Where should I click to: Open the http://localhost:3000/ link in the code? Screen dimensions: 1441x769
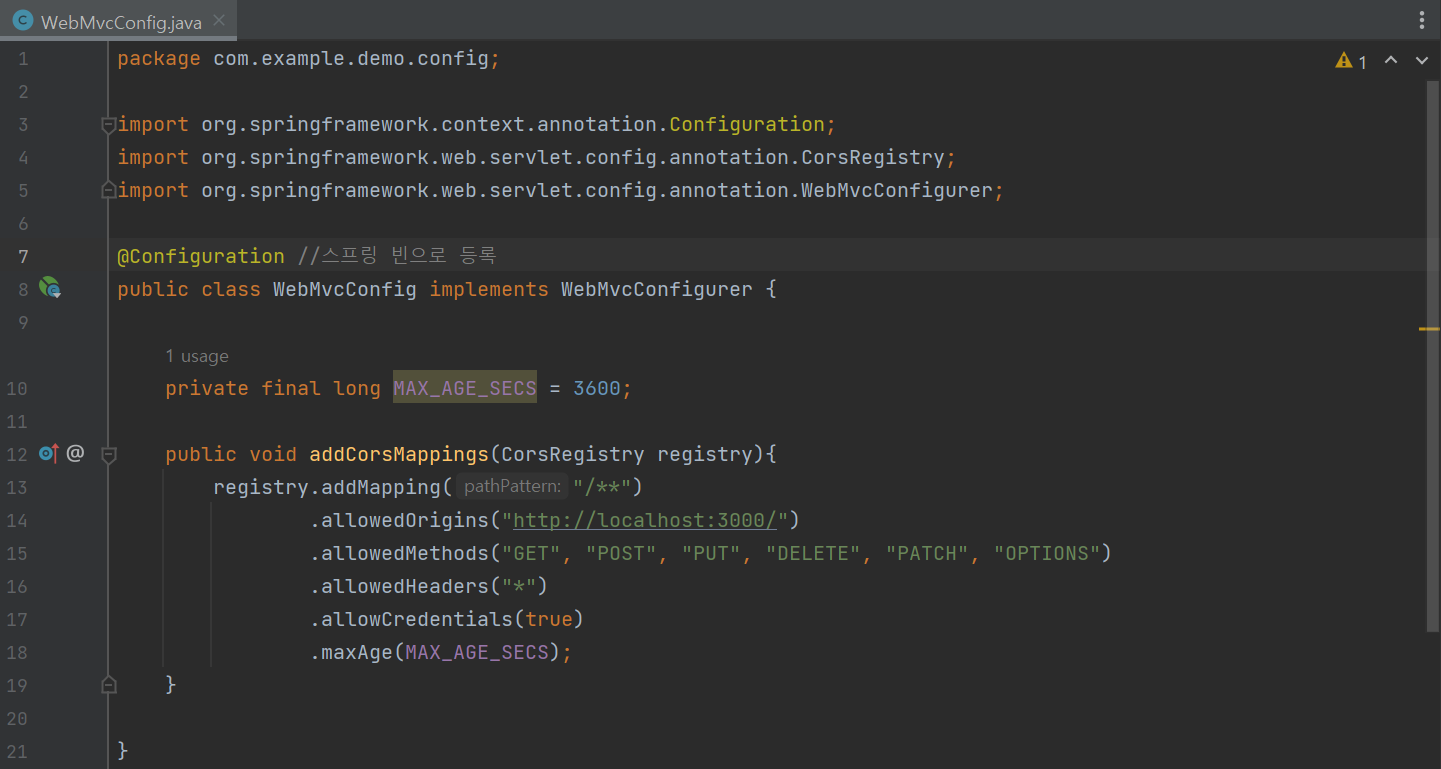(x=645, y=520)
